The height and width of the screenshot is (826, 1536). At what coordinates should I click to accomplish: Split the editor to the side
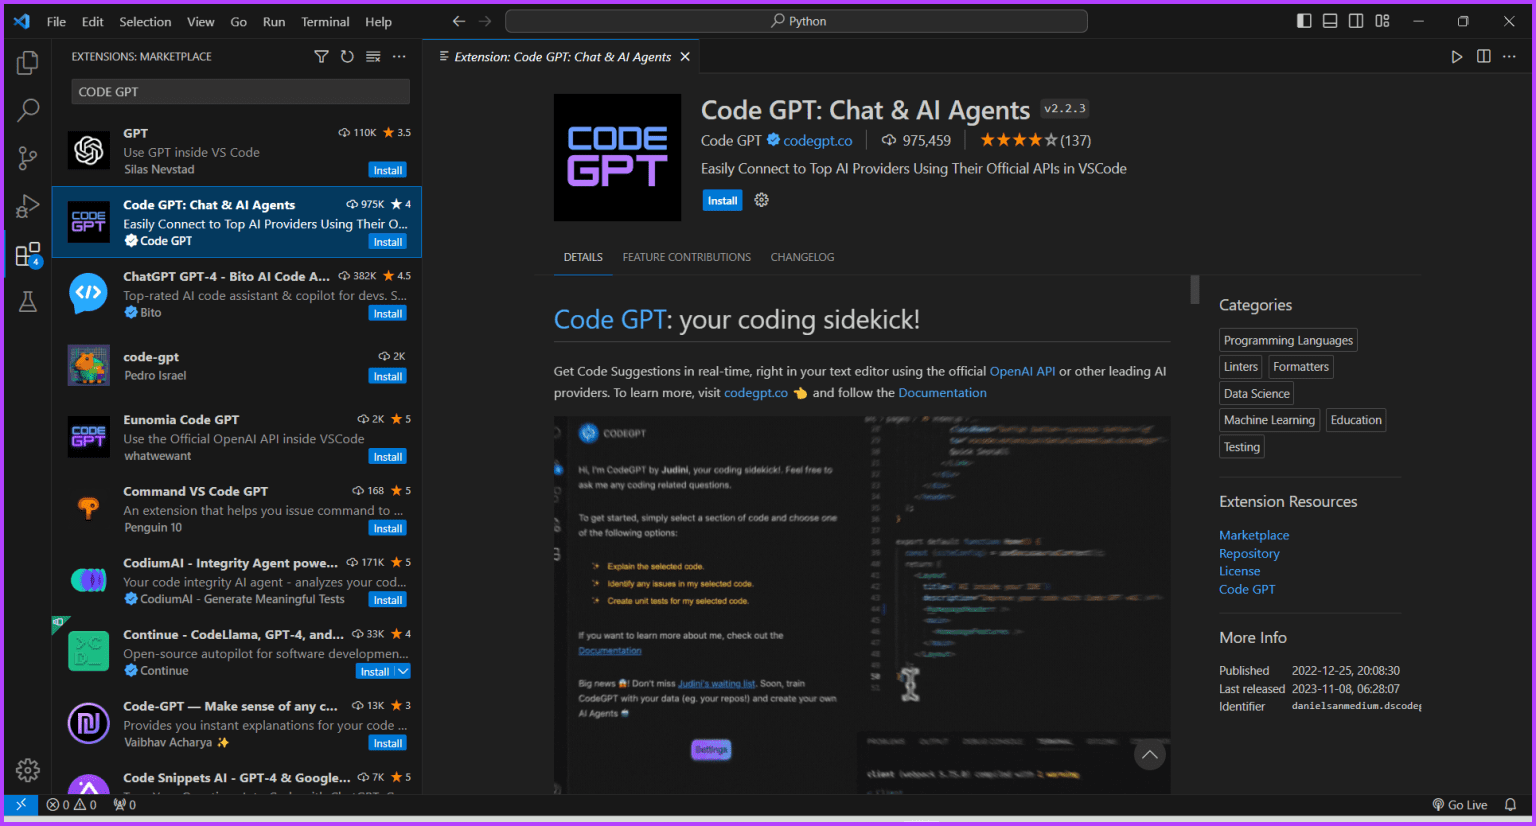(1483, 57)
